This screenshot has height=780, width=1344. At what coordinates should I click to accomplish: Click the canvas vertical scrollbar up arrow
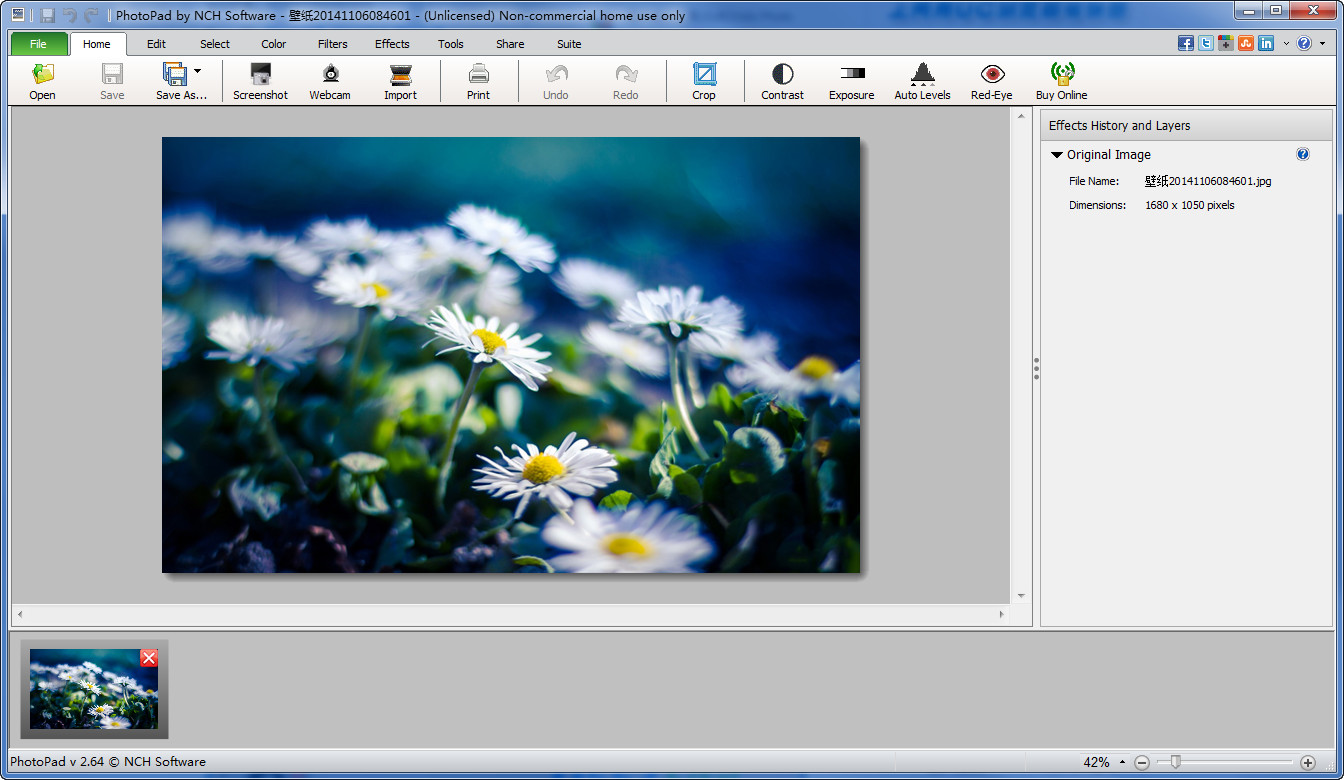coord(1021,117)
